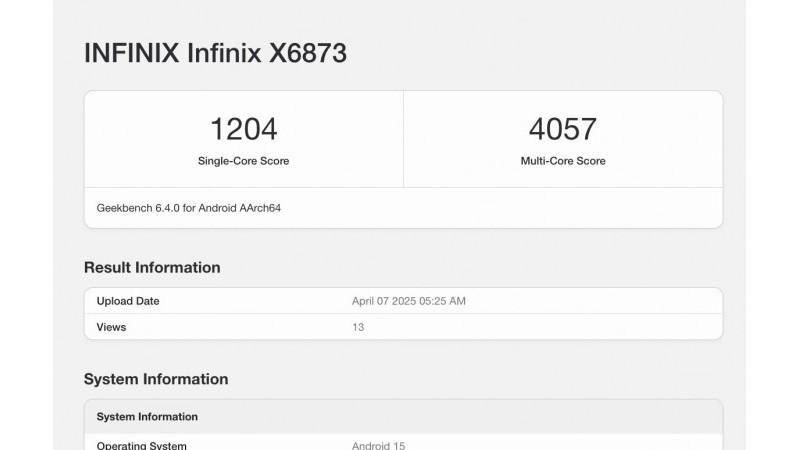800x450 pixels.
Task: Select the 1204 single-core score value
Action: [243, 129]
